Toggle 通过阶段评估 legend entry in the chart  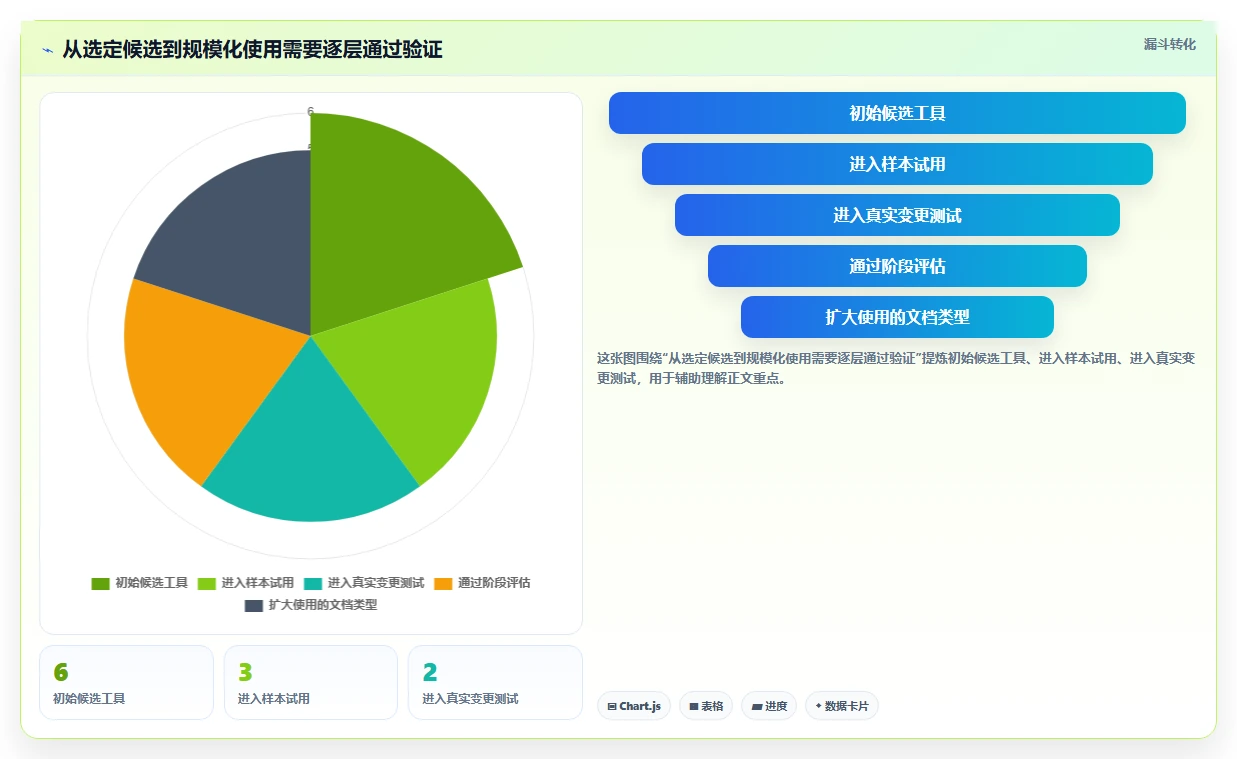(x=482, y=583)
